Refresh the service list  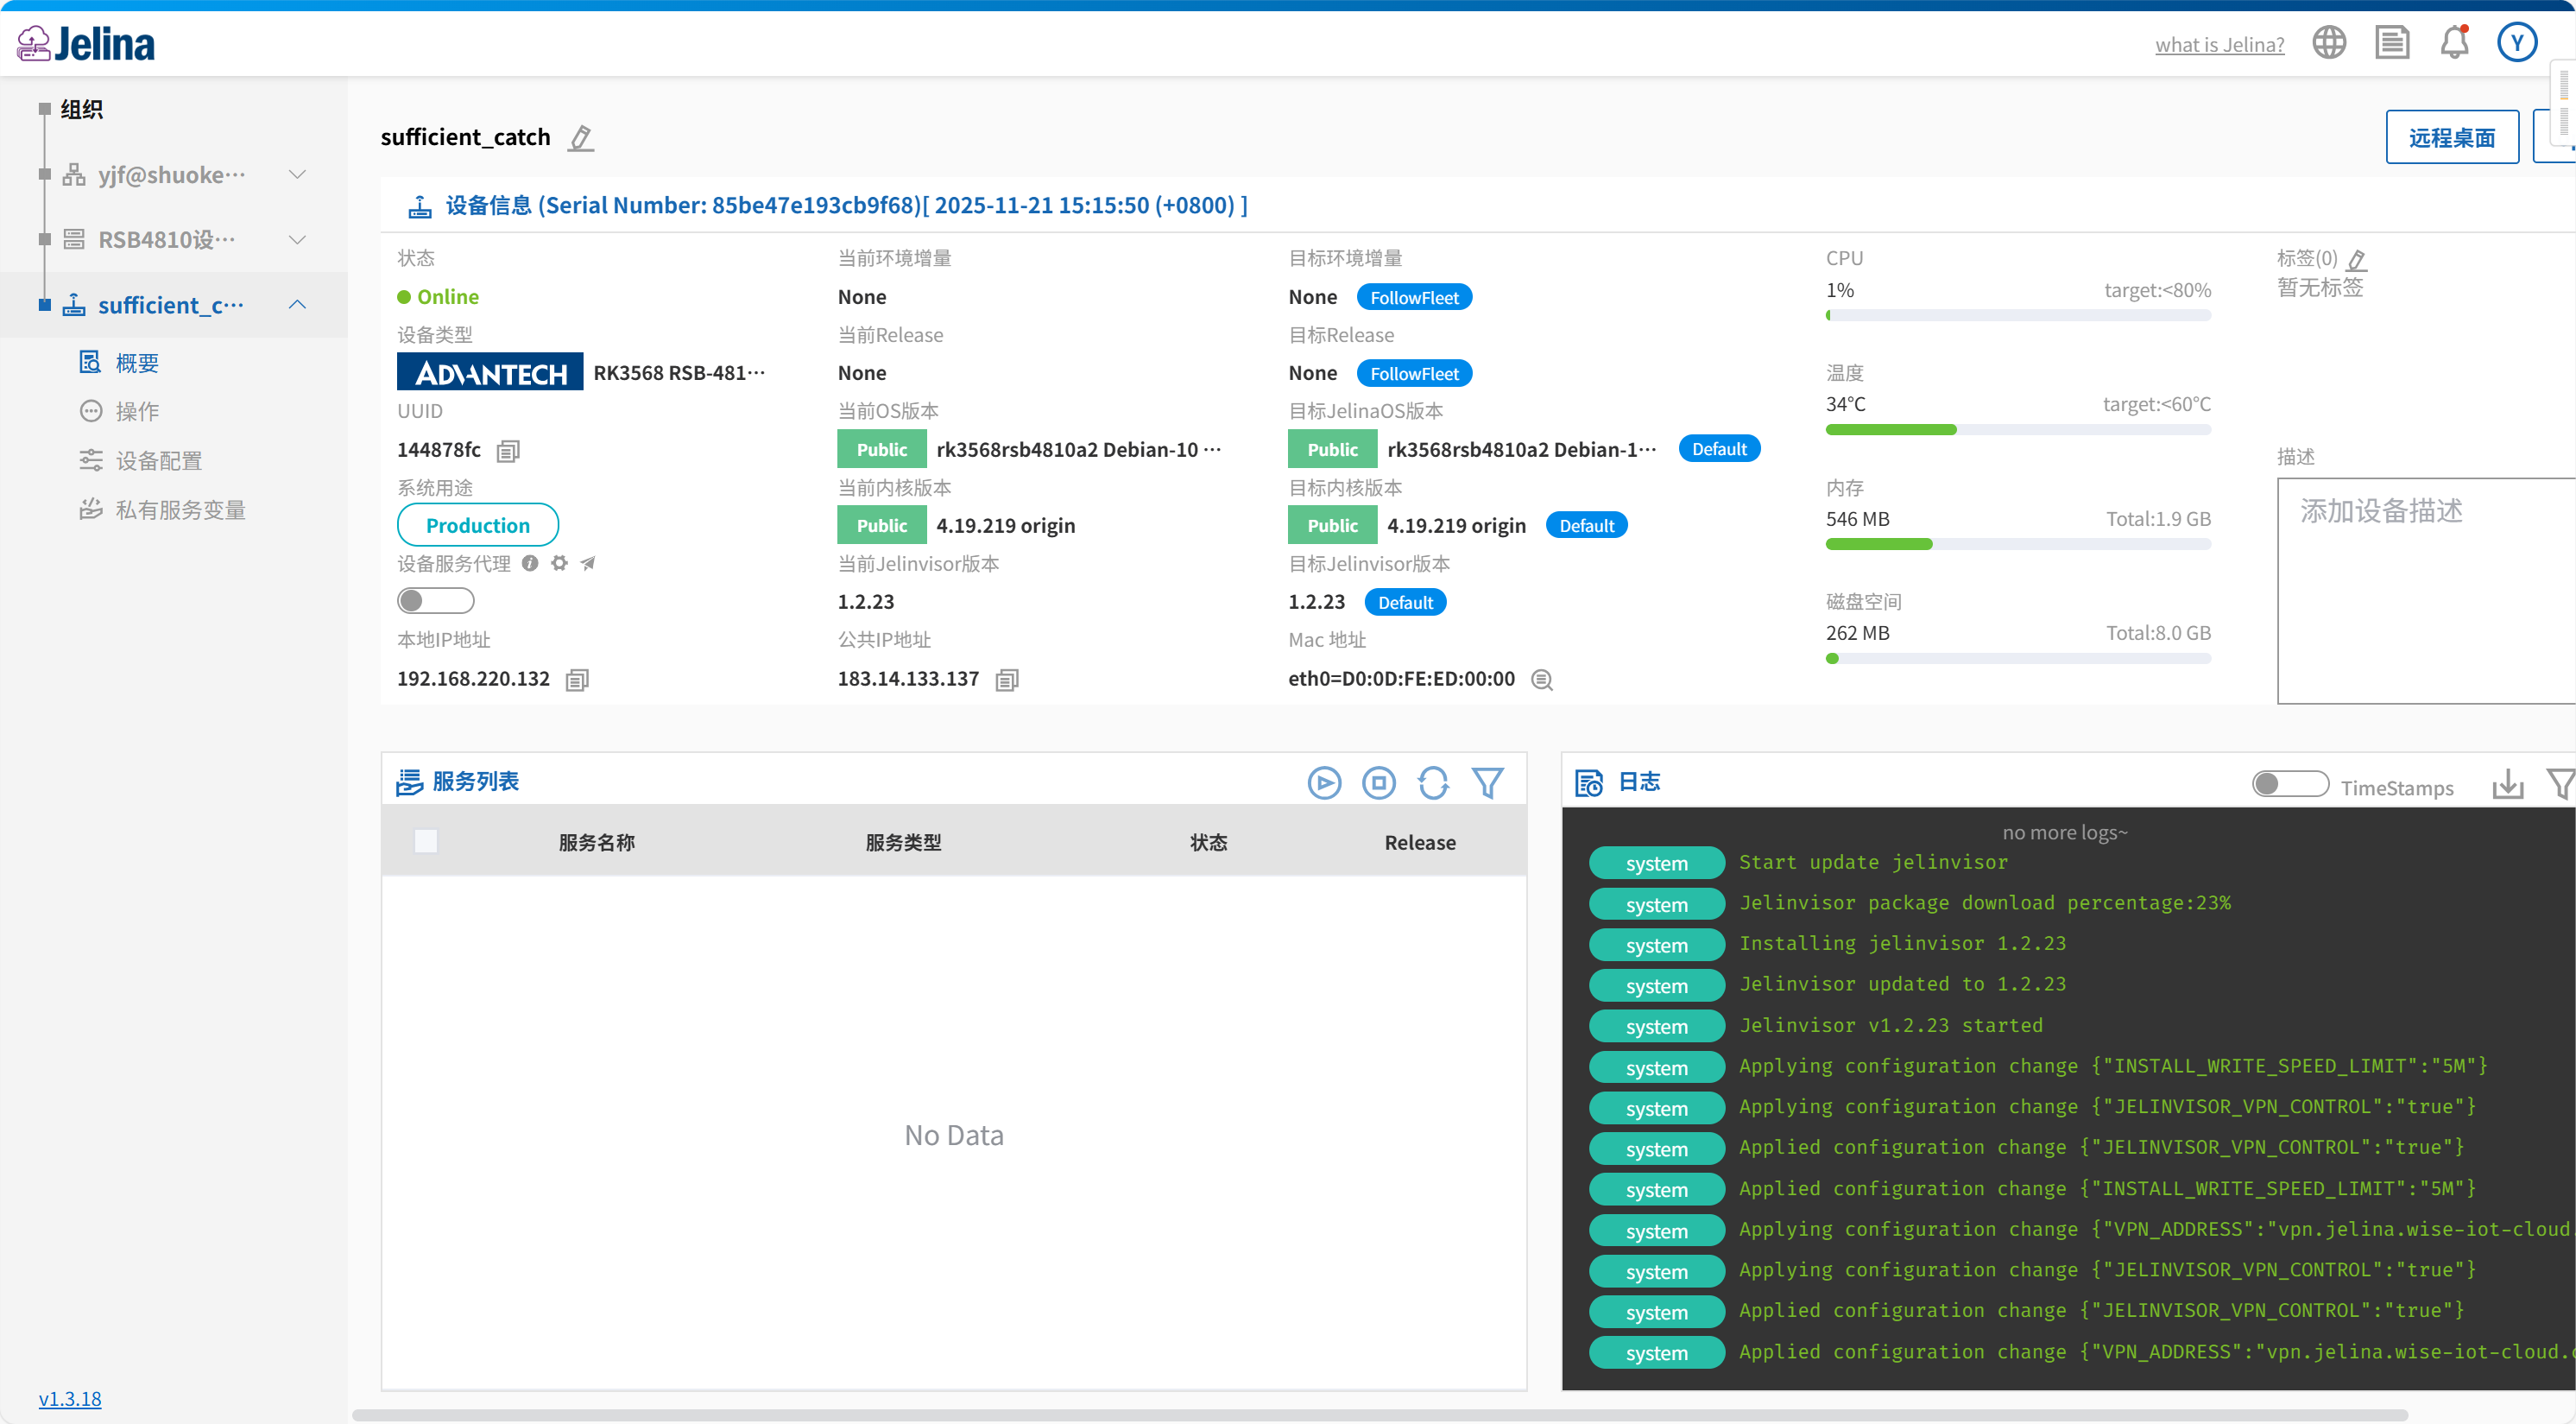point(1433,783)
